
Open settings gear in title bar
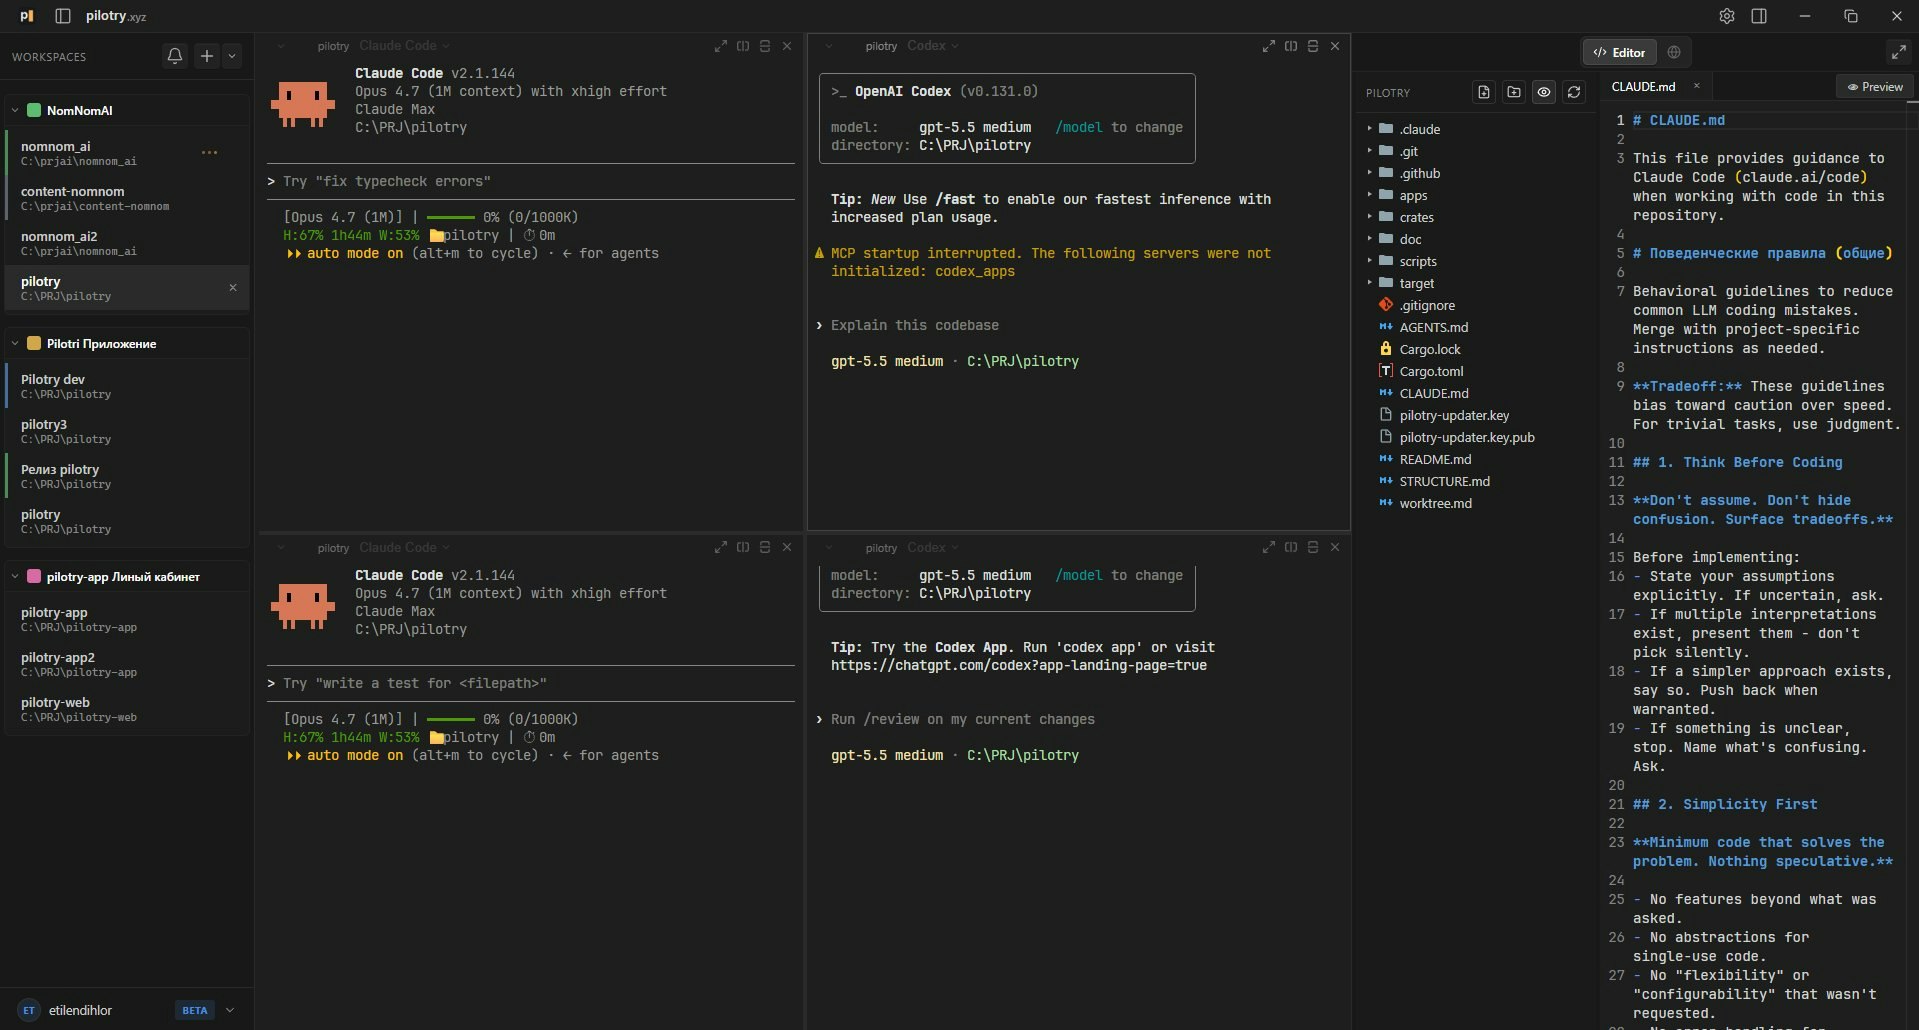1727,16
